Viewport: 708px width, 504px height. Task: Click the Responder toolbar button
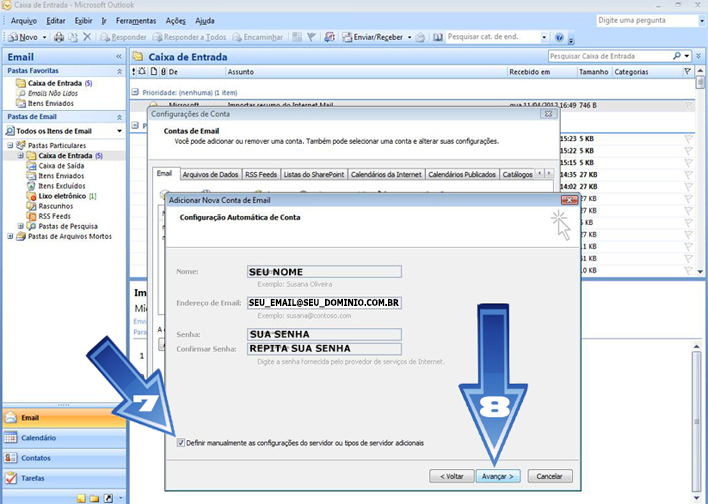(x=123, y=37)
